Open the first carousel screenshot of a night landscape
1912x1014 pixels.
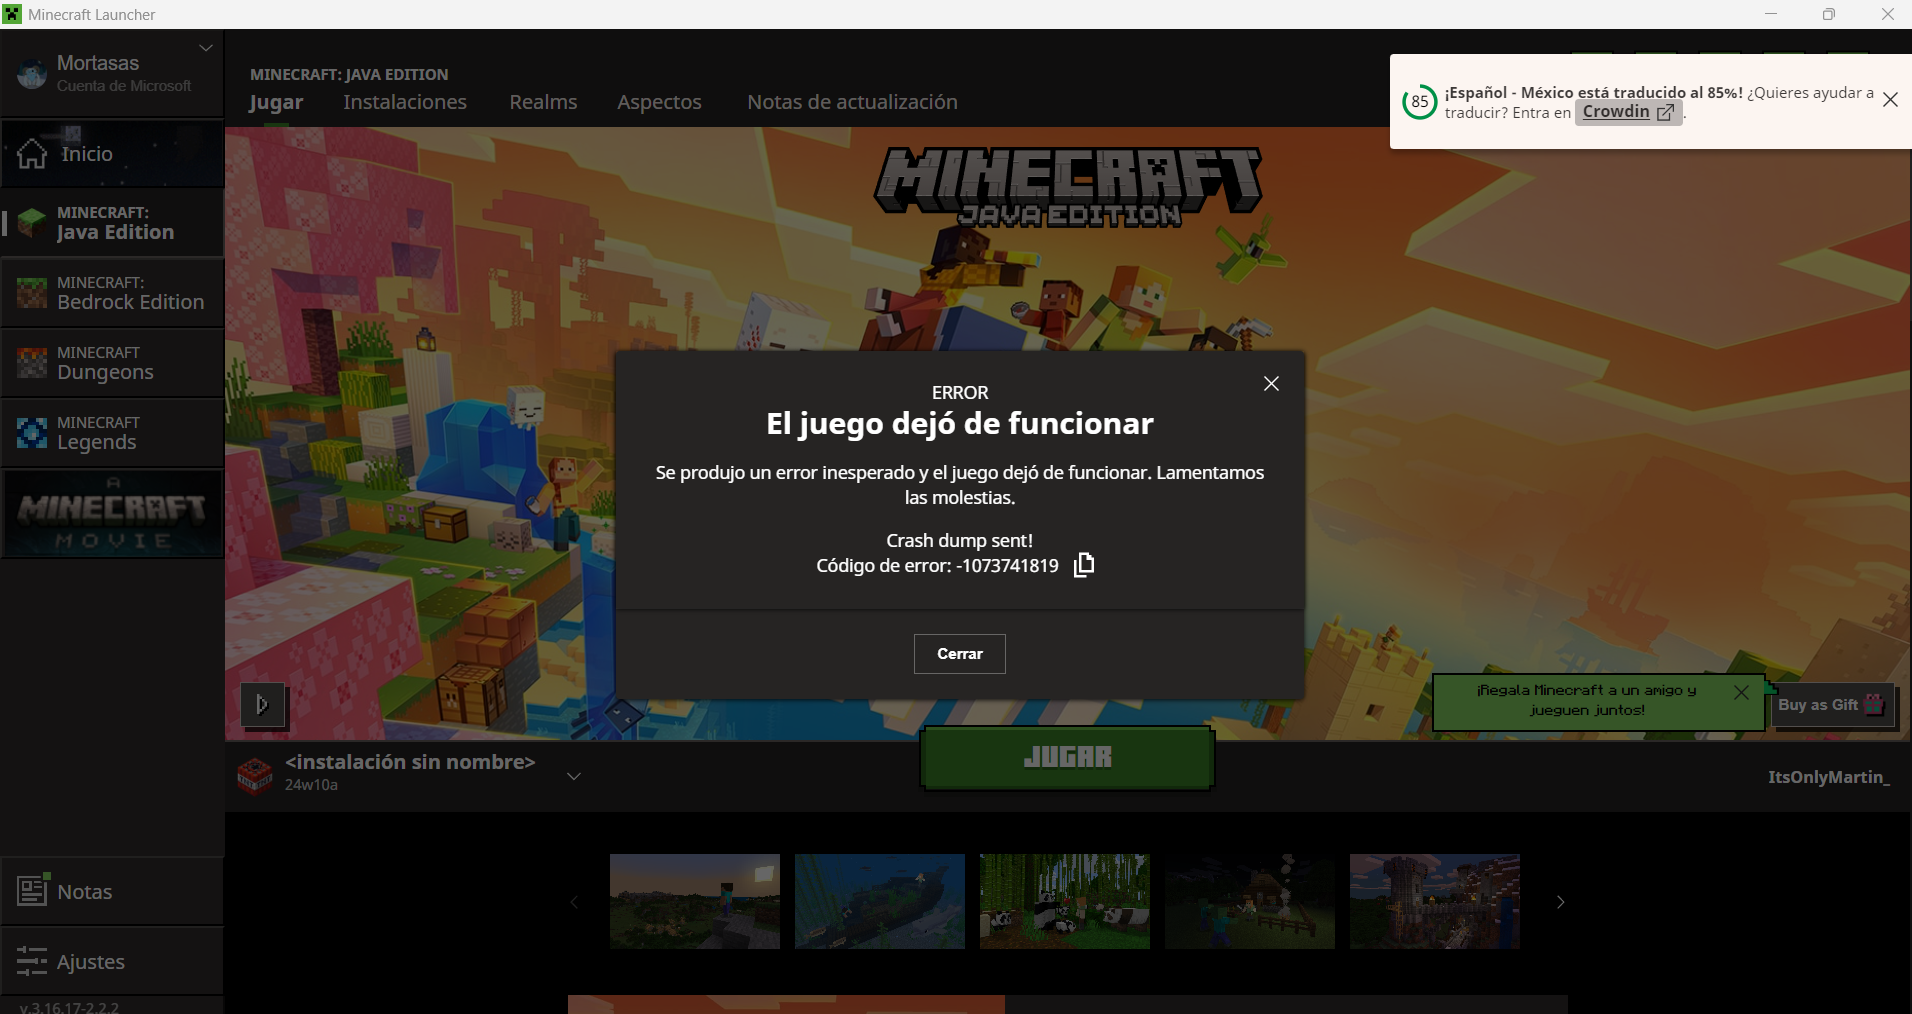(x=695, y=901)
